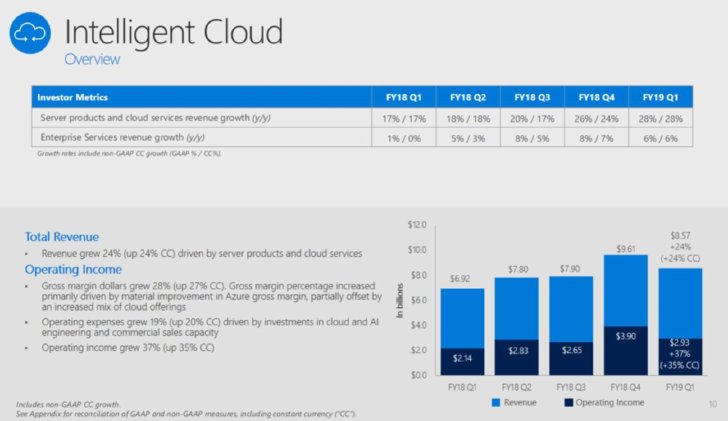Click the Total Revenue heading
Viewport: 728px width, 421px height.
tap(62, 237)
